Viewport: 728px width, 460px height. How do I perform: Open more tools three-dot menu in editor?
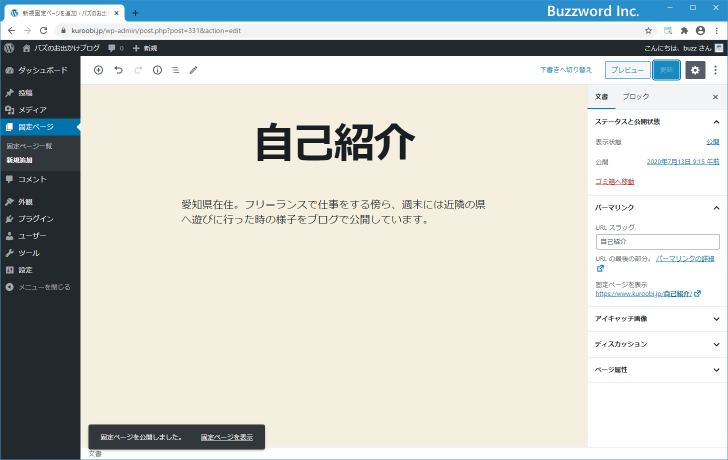[x=715, y=70]
